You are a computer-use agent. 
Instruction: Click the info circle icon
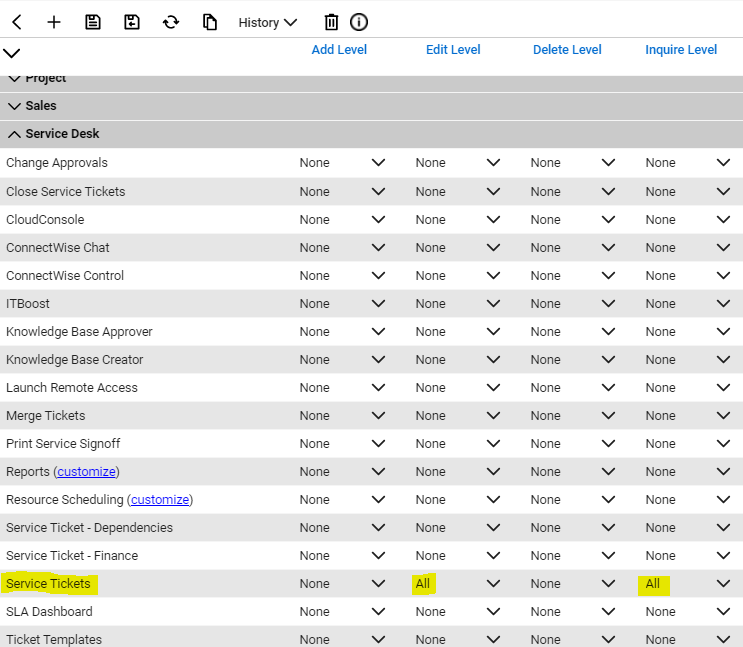(359, 22)
